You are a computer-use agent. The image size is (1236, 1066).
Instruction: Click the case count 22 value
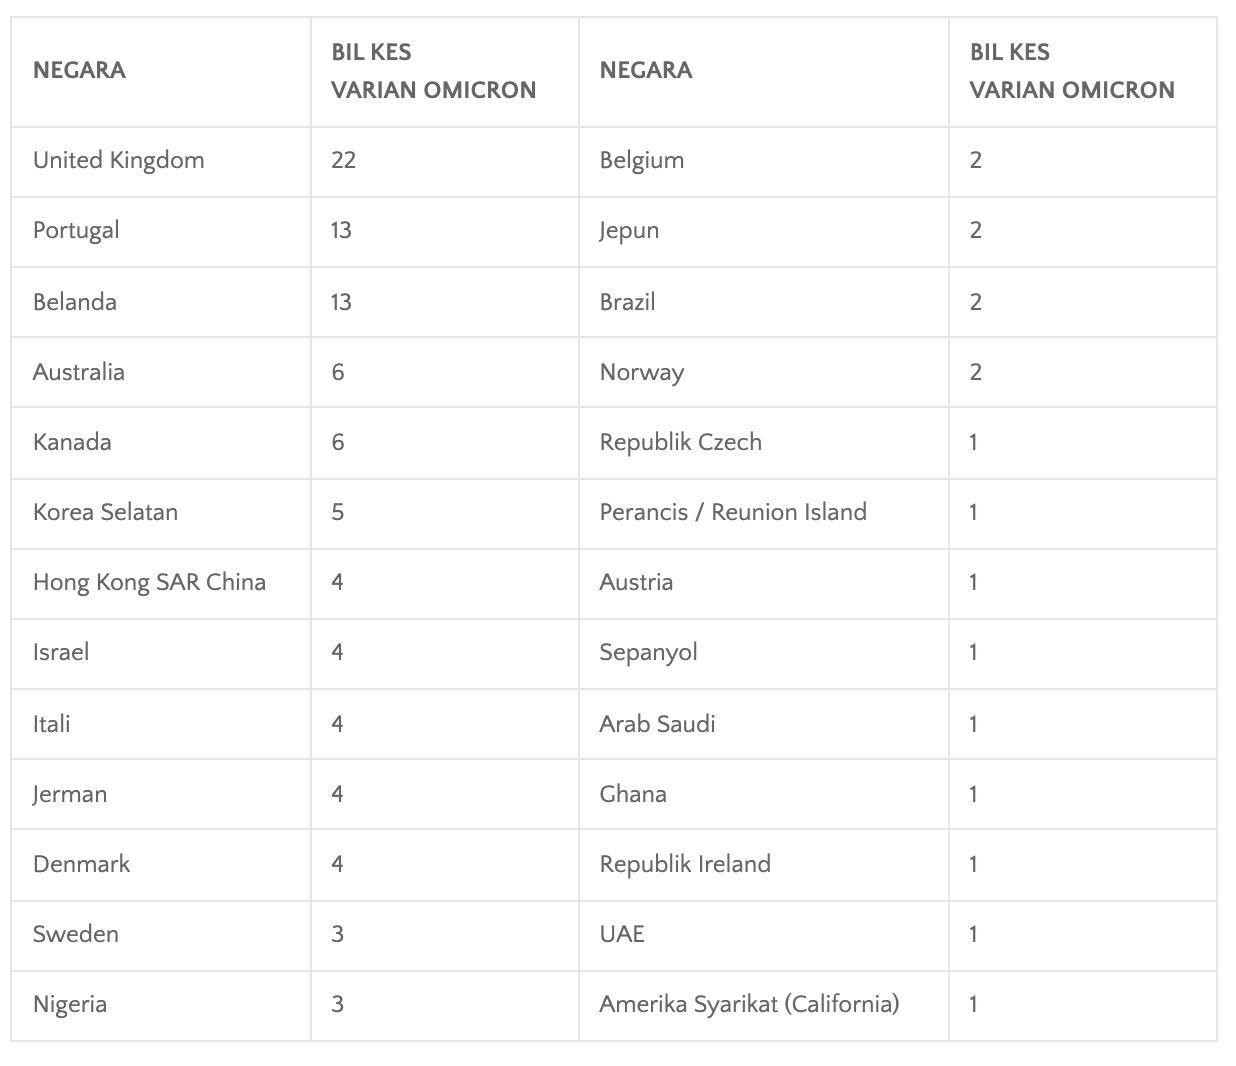pos(344,161)
